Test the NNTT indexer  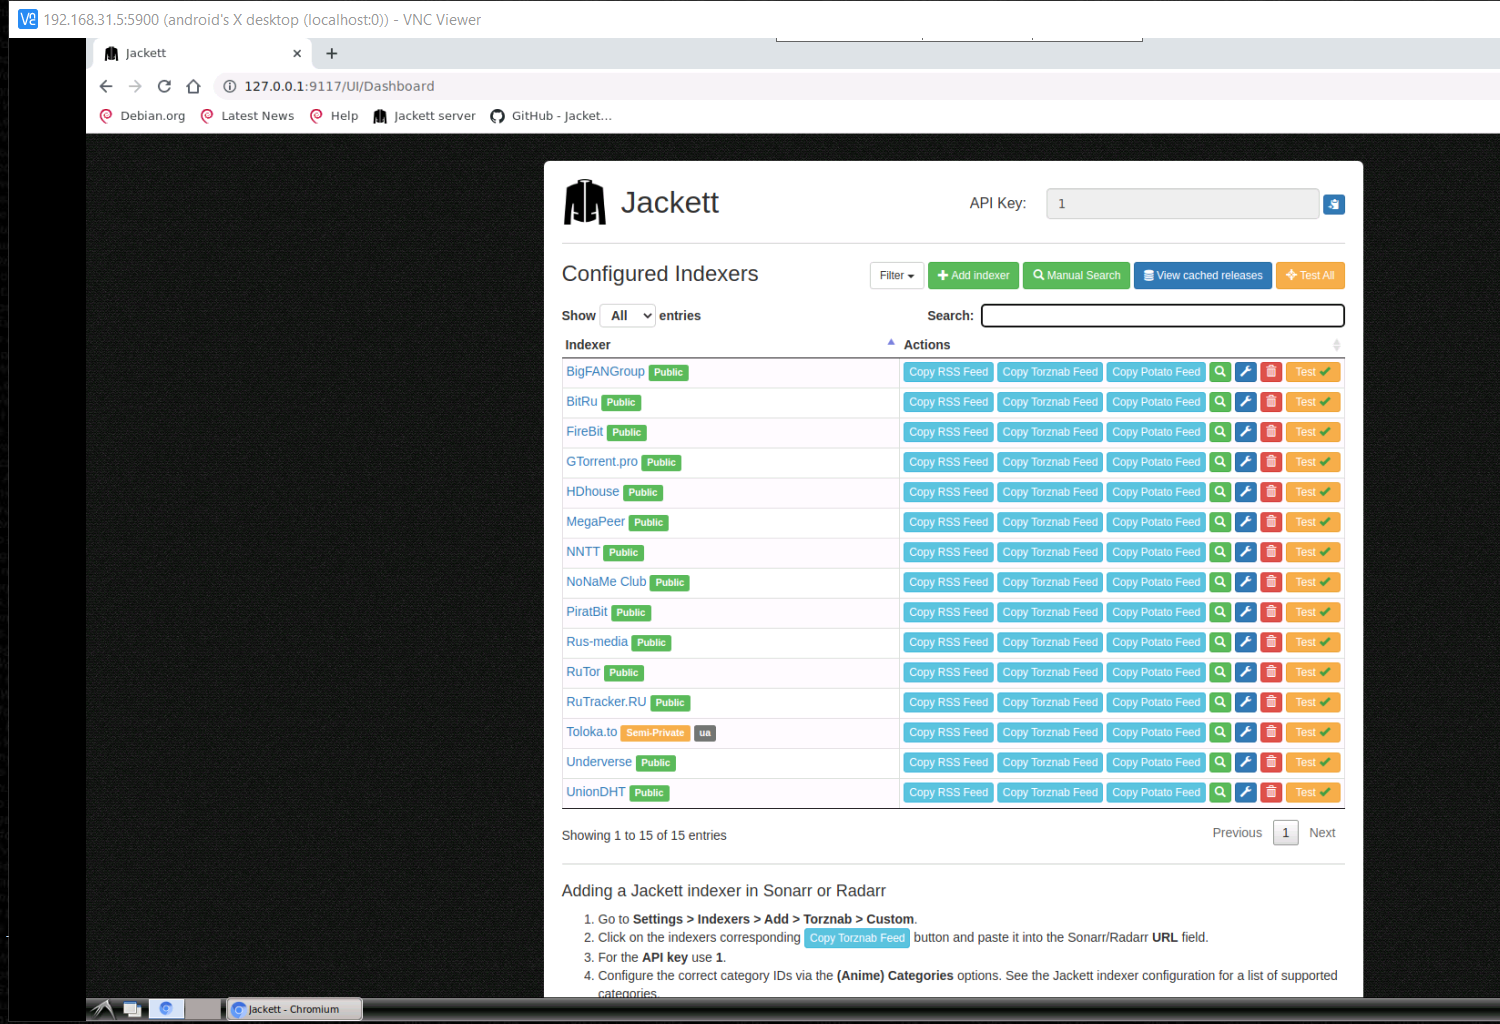pos(1313,552)
